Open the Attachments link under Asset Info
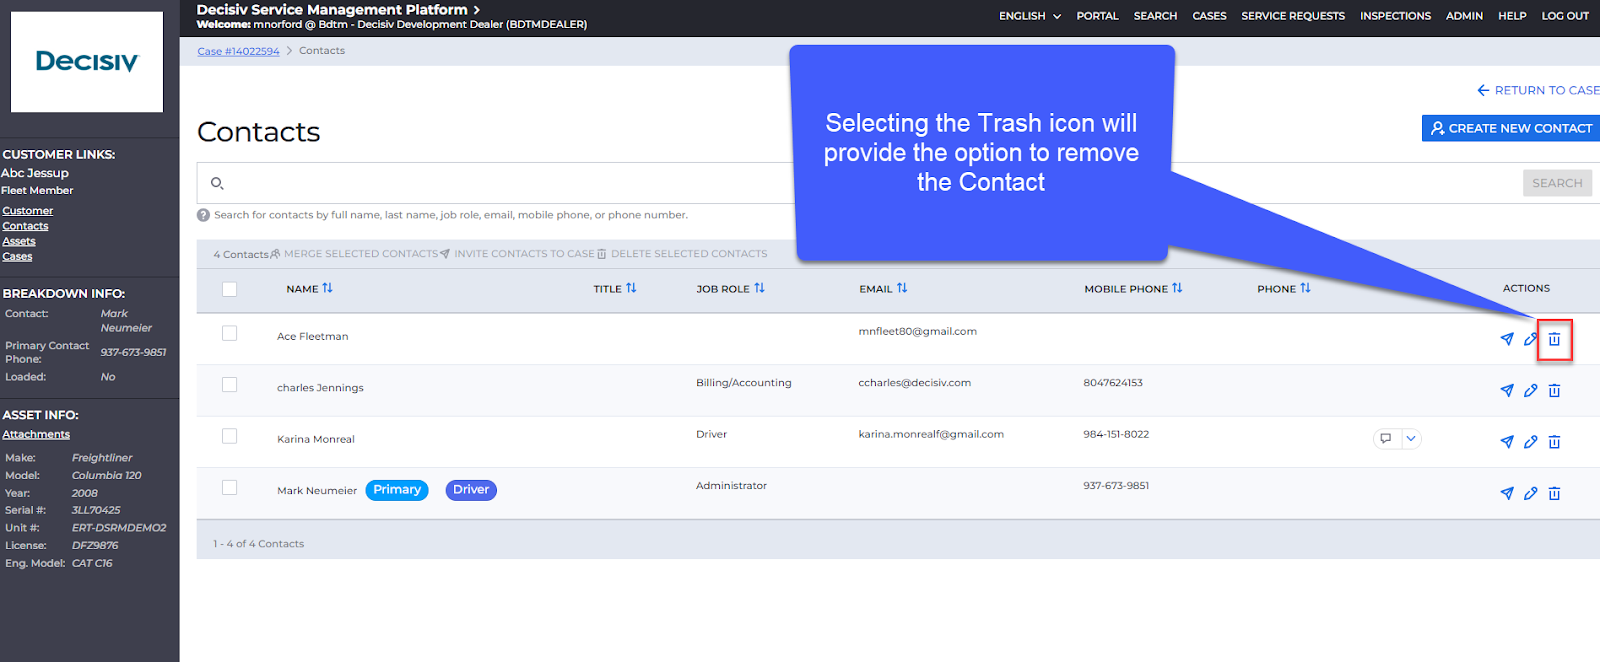This screenshot has height=662, width=1600. coord(36,435)
